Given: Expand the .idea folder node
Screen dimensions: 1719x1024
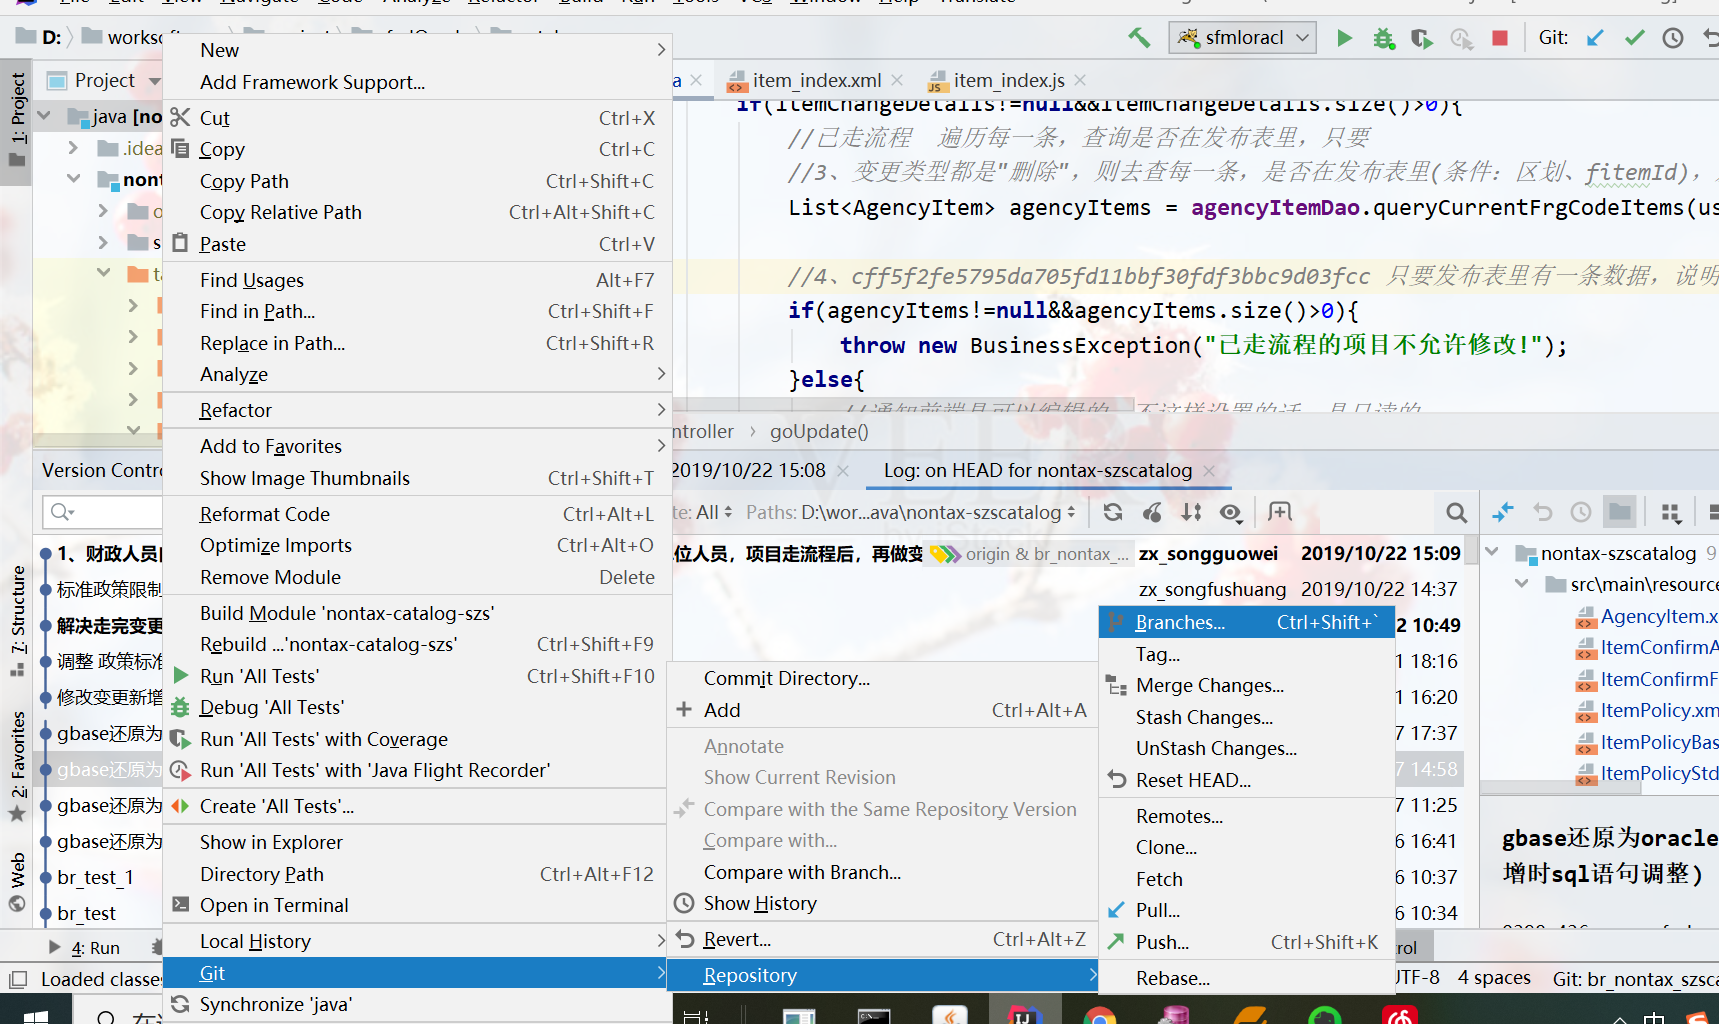Looking at the screenshot, I should [x=73, y=148].
